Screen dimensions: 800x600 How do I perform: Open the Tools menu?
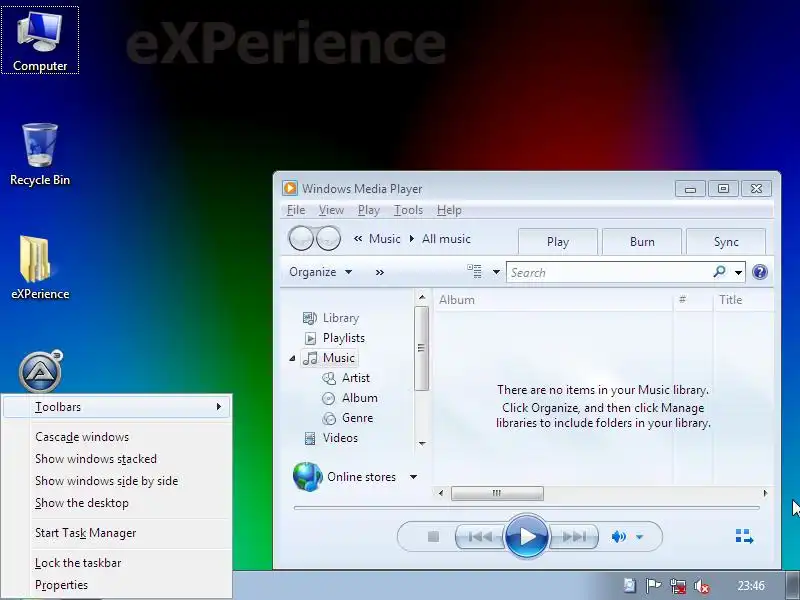pyautogui.click(x=408, y=210)
